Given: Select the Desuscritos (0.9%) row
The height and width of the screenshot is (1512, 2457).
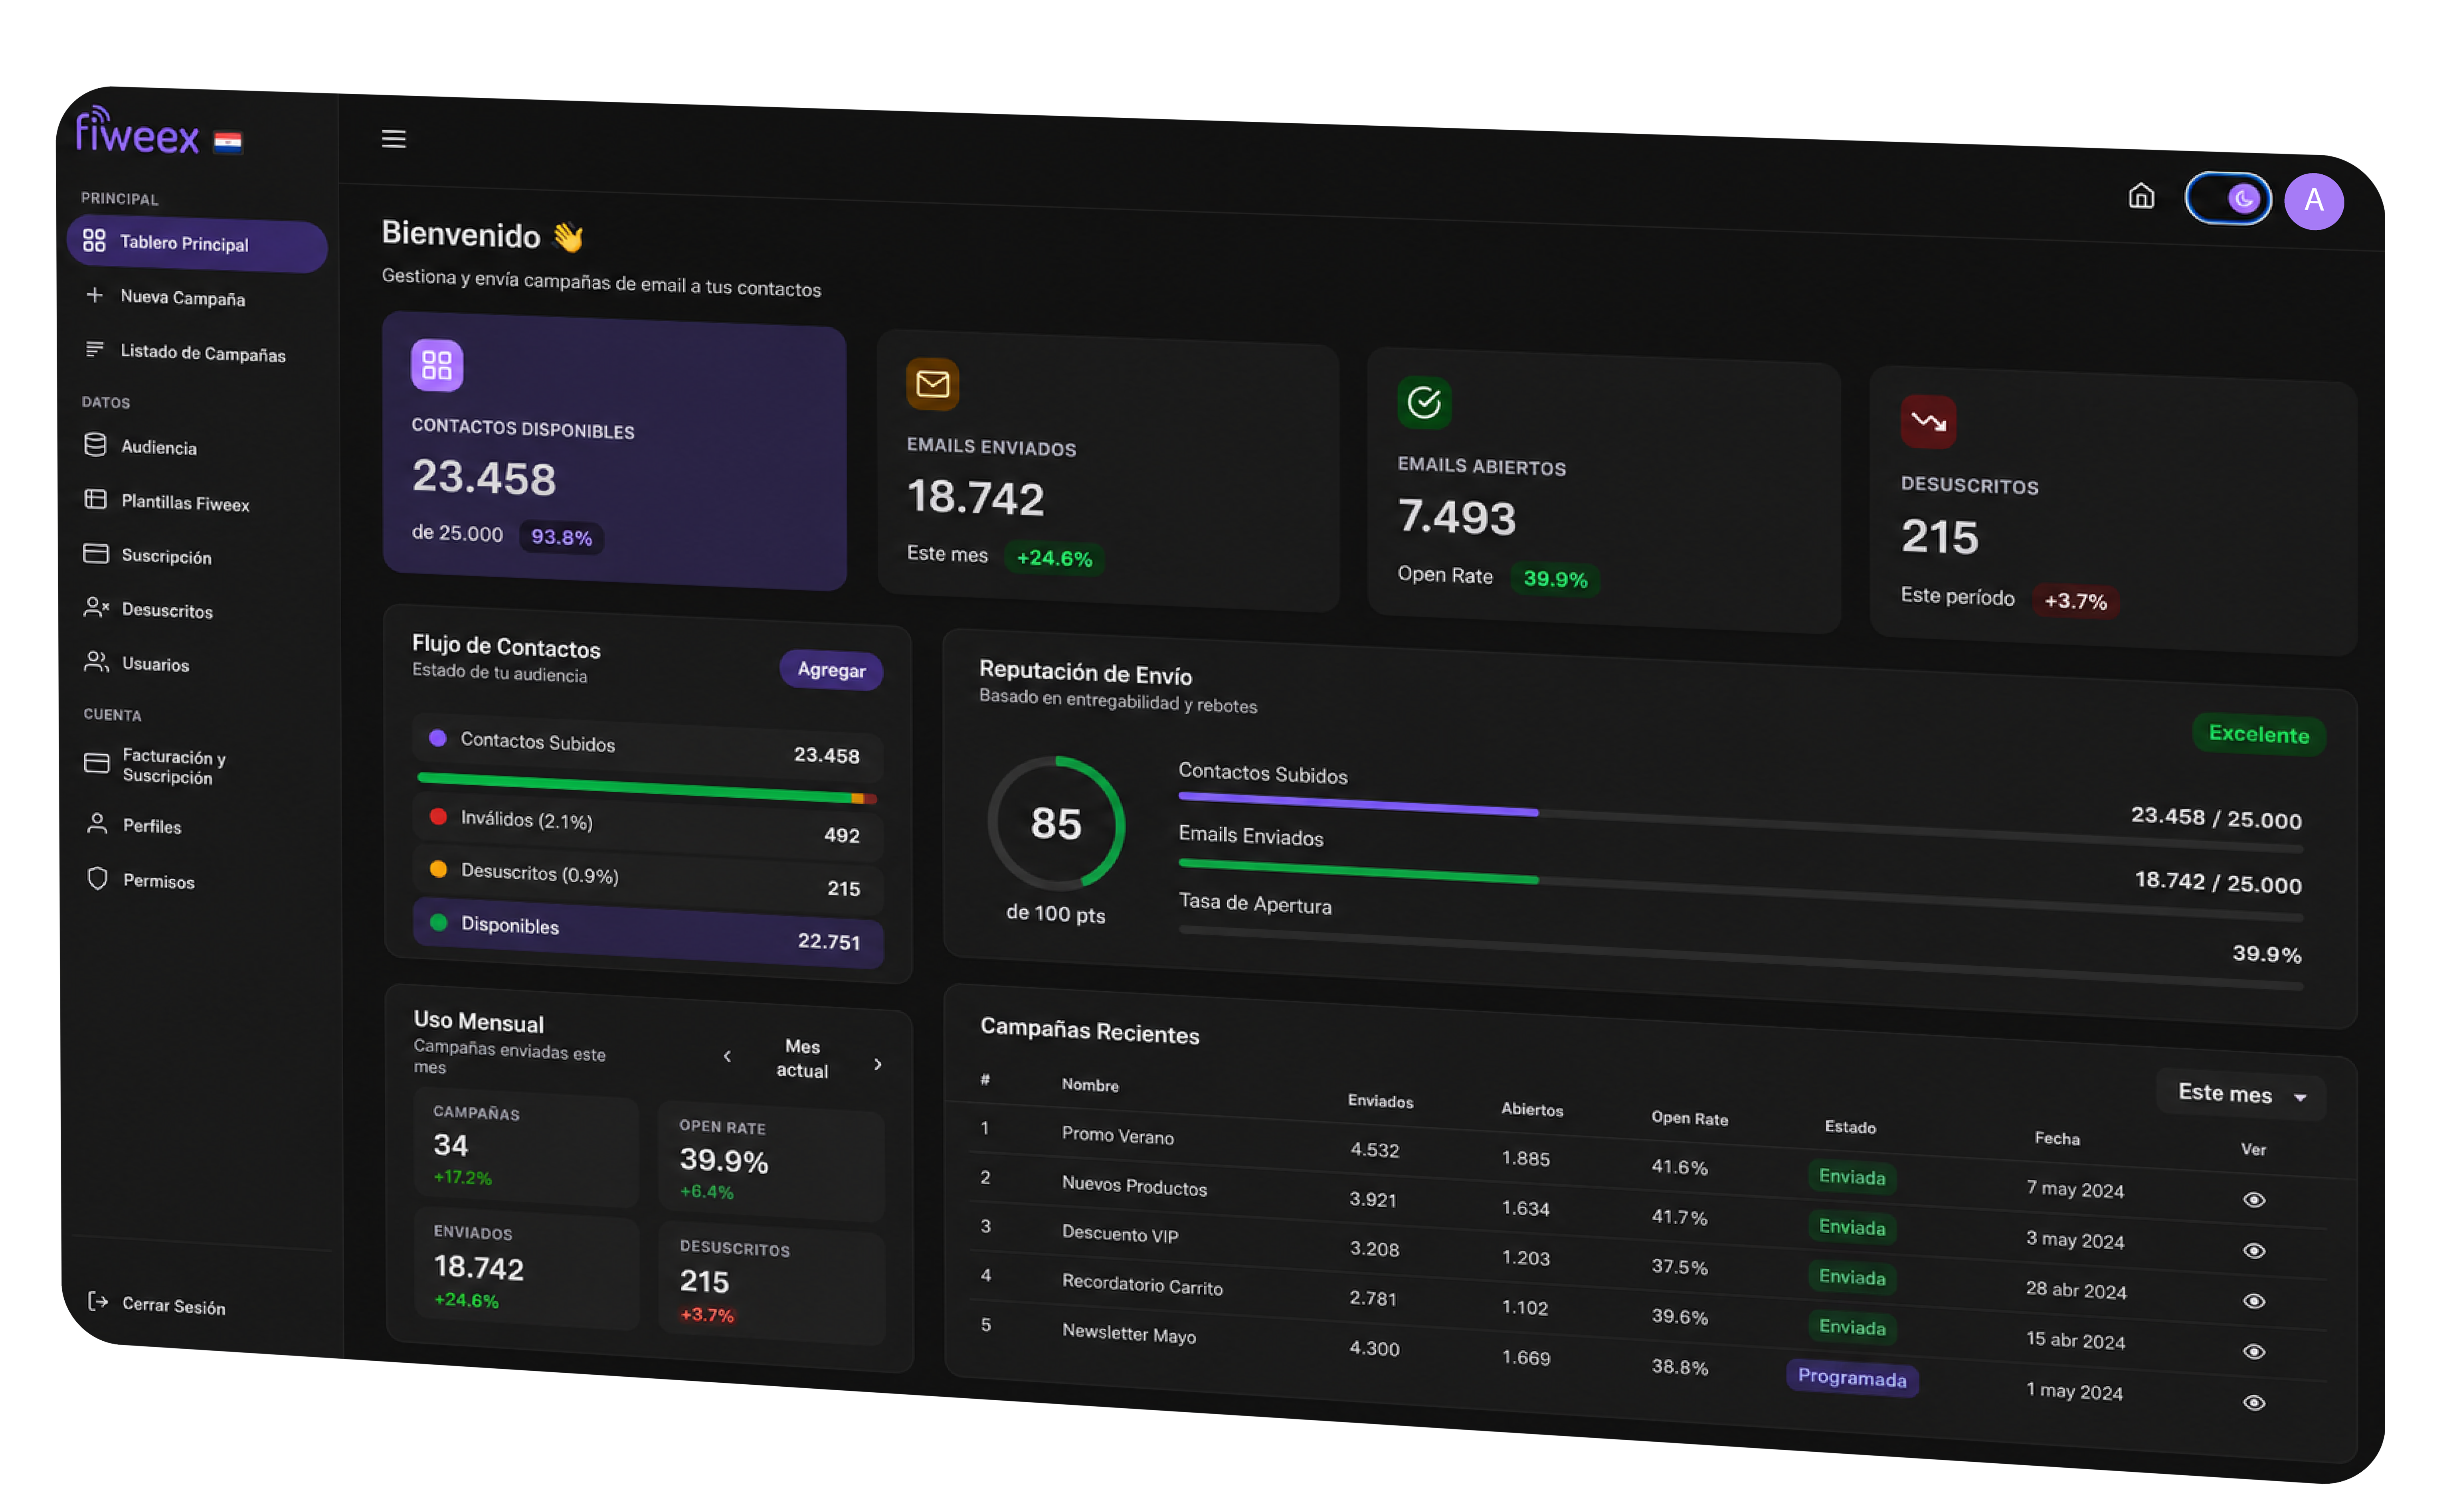Looking at the screenshot, I should coord(648,879).
